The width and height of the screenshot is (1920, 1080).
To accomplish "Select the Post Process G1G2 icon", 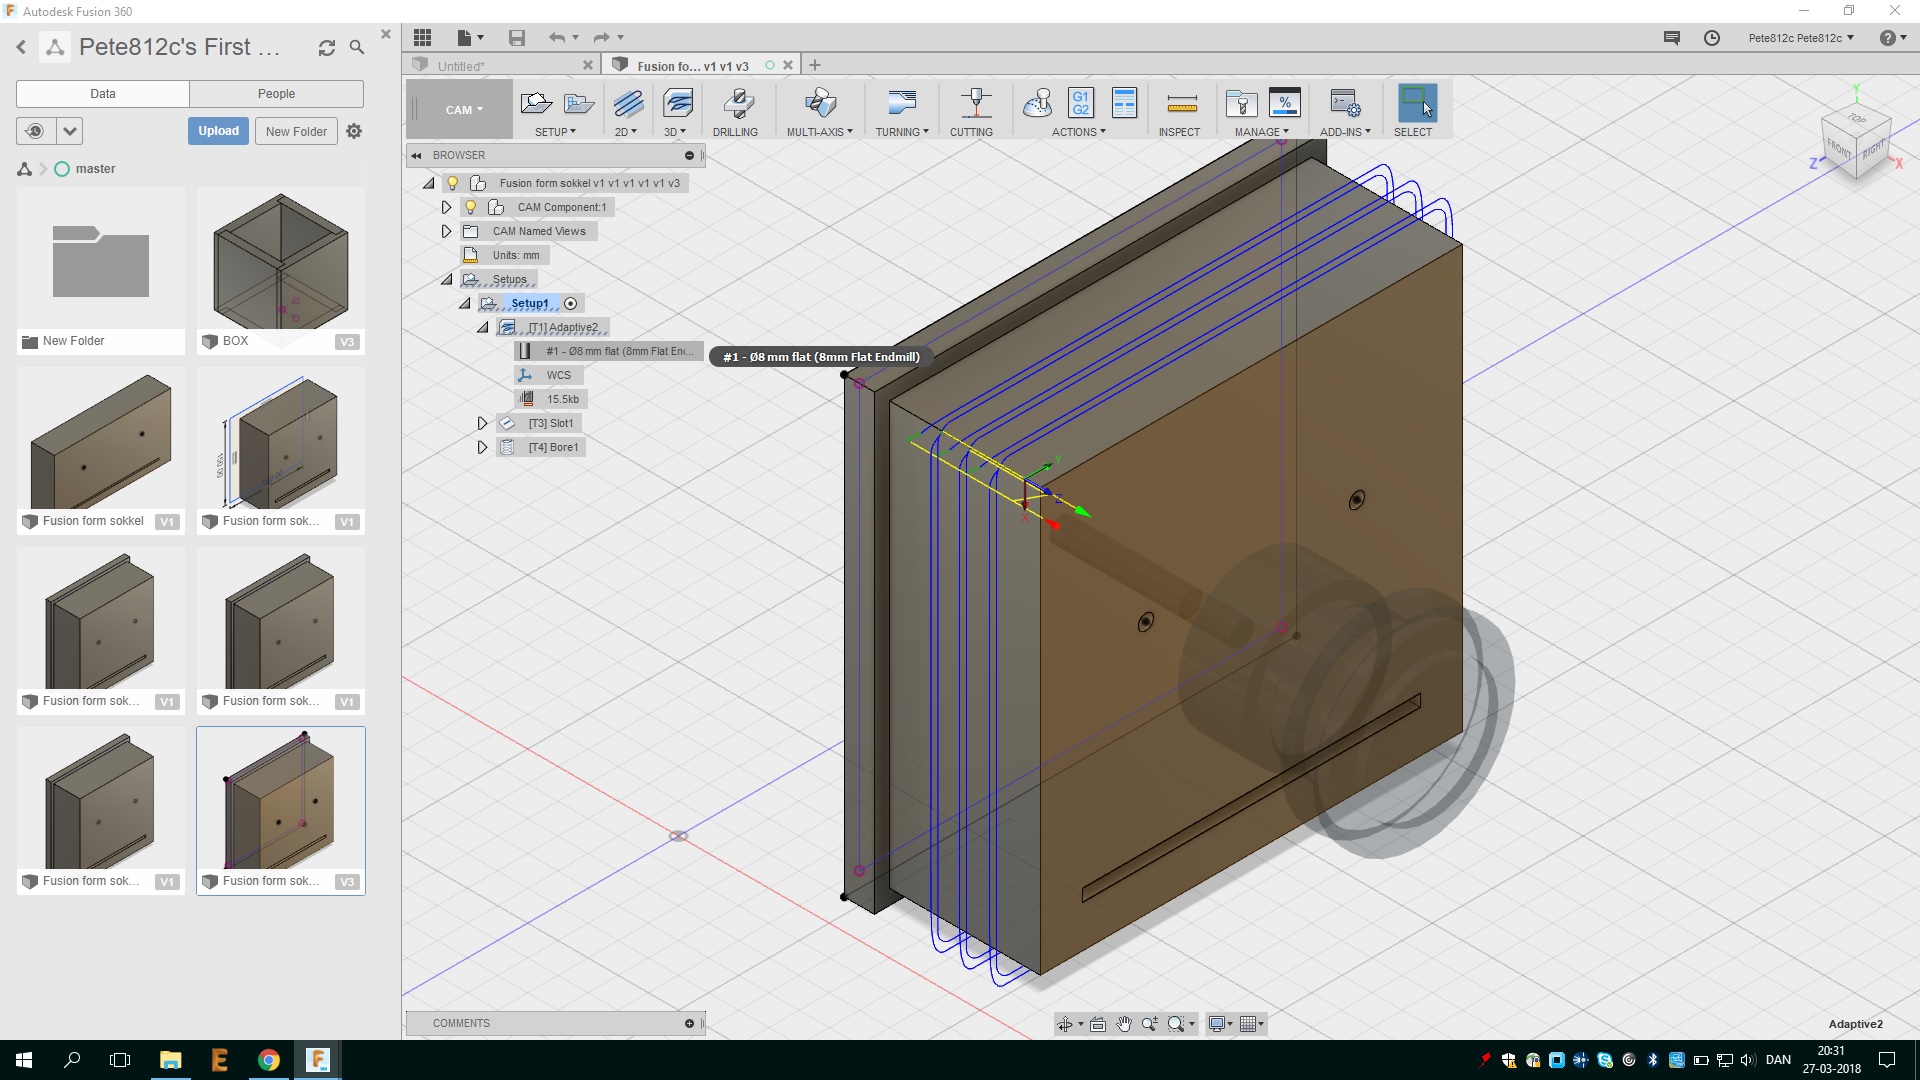I will coord(1080,103).
